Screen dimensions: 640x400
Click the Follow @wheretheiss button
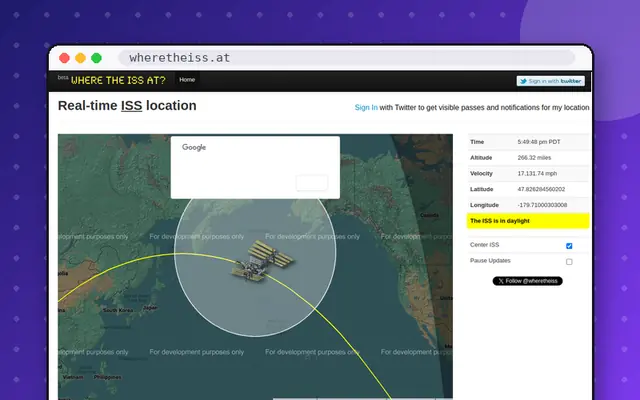pos(527,281)
